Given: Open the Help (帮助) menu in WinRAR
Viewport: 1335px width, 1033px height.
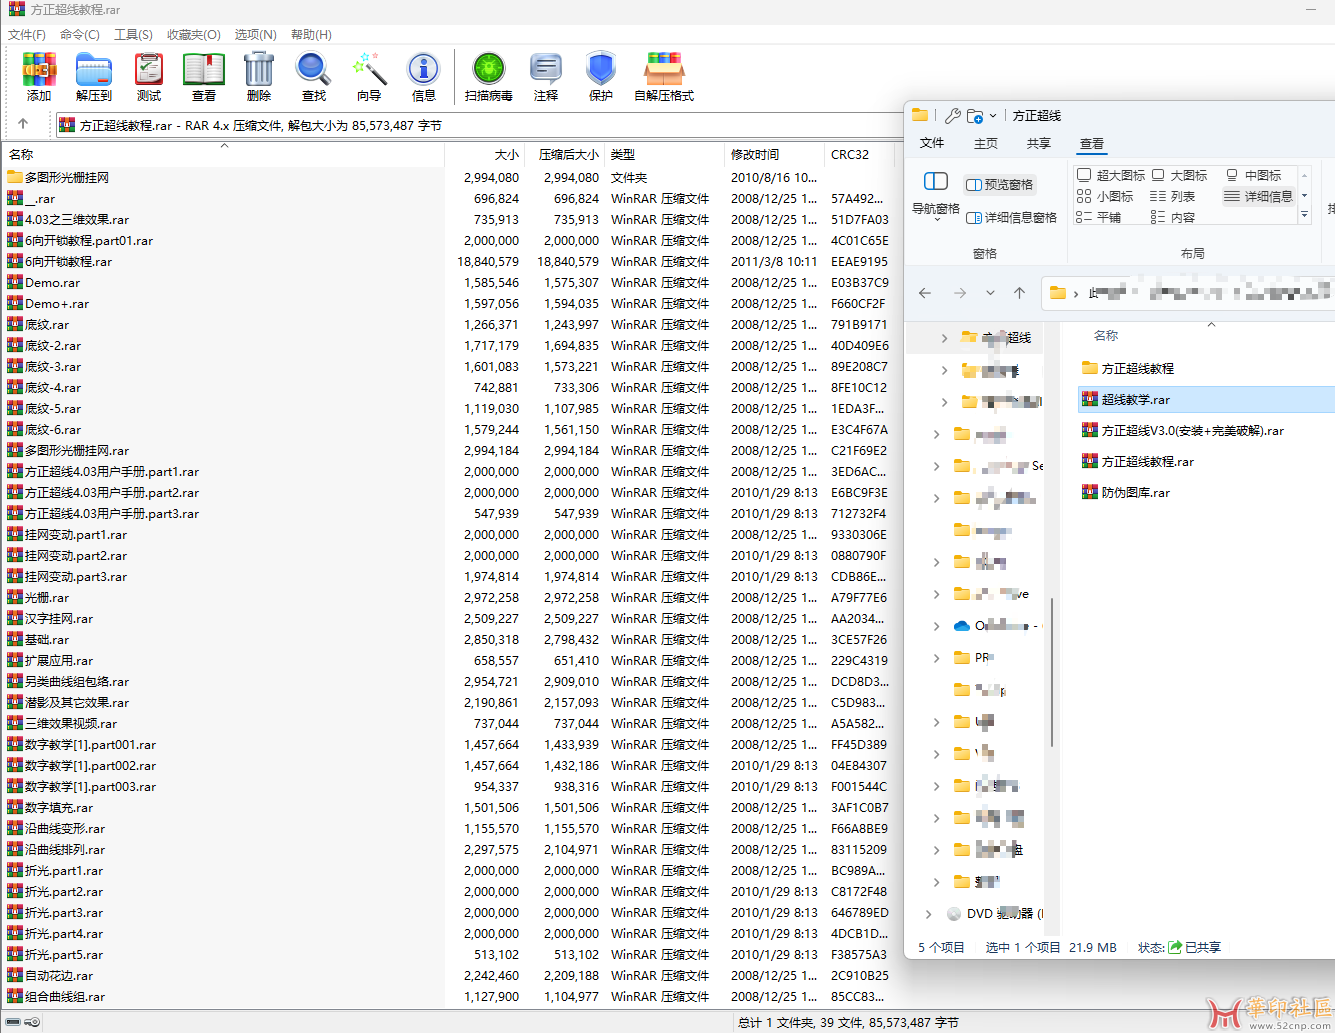Looking at the screenshot, I should pos(311,34).
